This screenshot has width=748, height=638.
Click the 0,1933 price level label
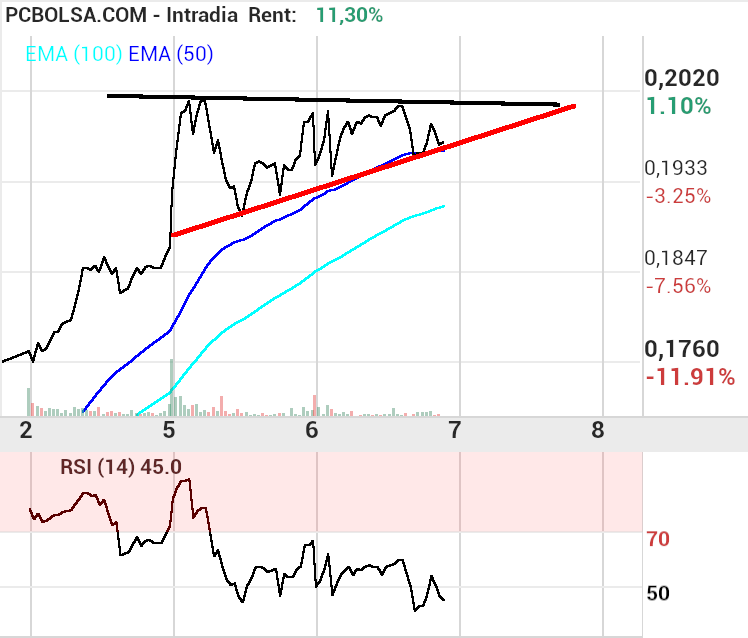(x=677, y=168)
